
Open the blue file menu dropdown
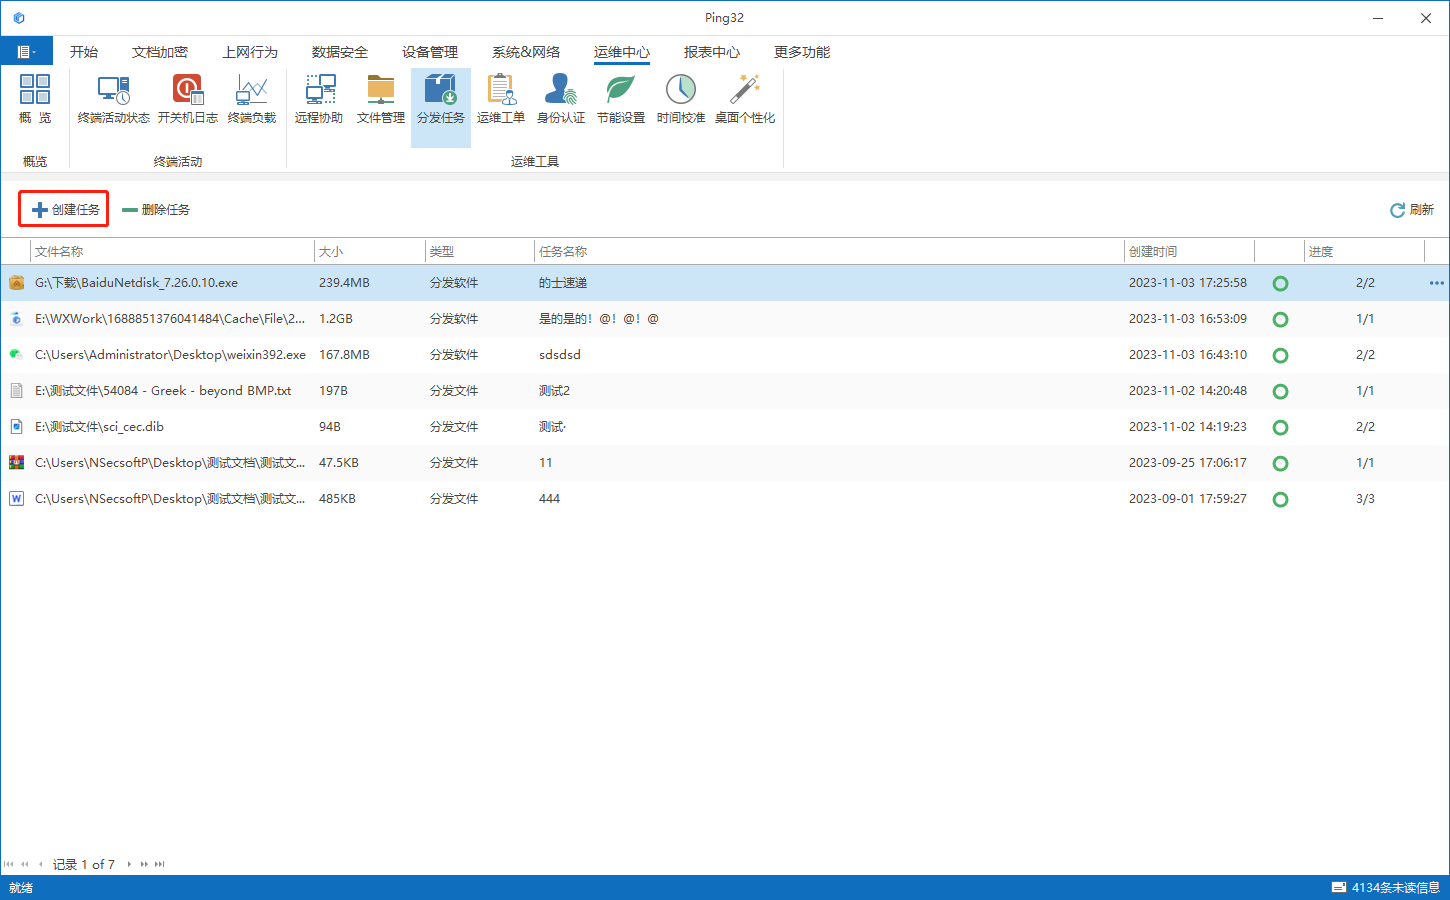pyautogui.click(x=27, y=51)
